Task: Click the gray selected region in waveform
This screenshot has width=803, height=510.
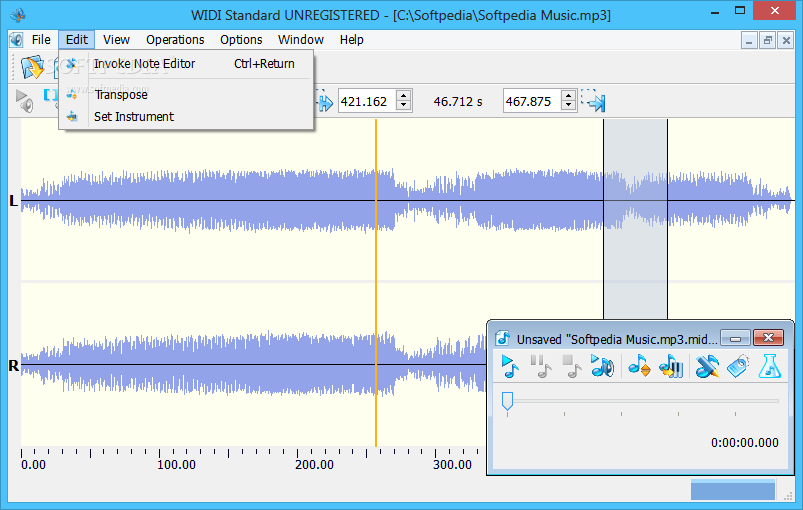Action: [635, 219]
